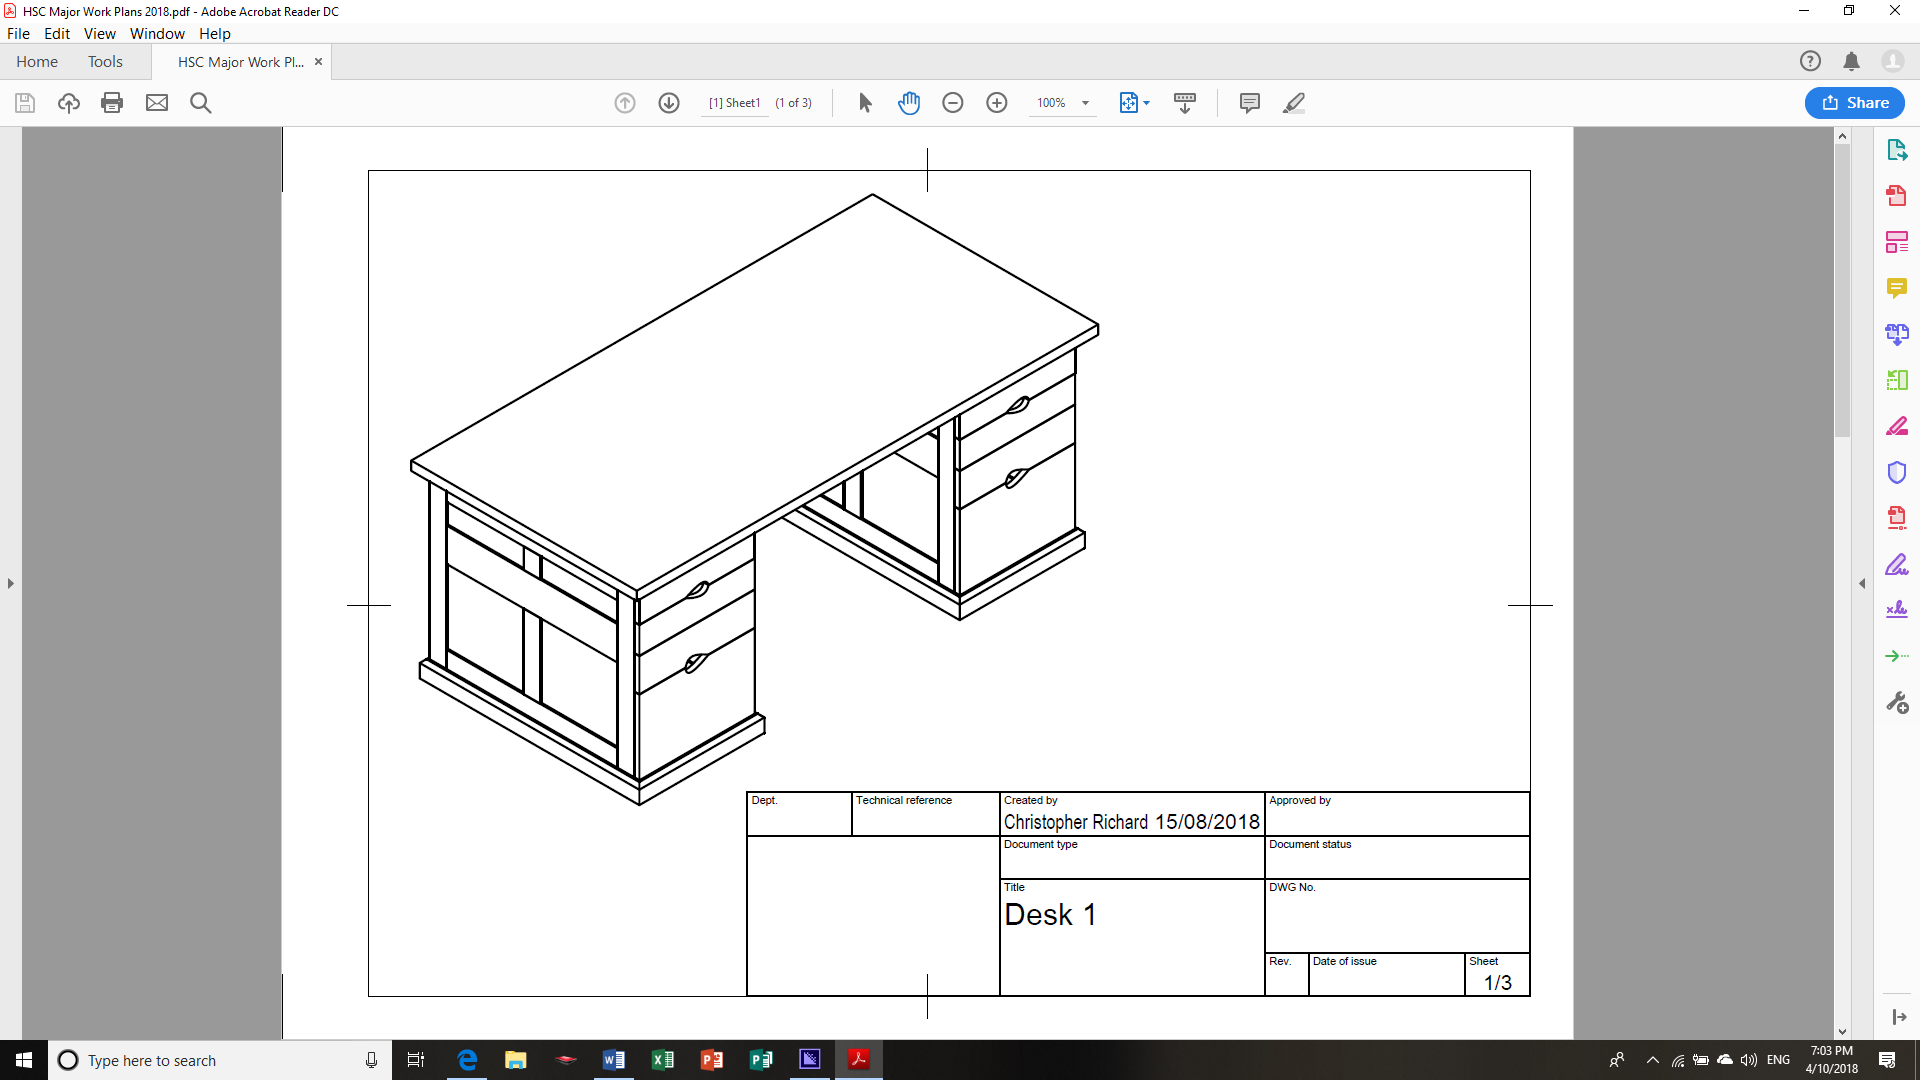Open the View menu
Viewport: 1920px width, 1080px height.
coord(99,33)
